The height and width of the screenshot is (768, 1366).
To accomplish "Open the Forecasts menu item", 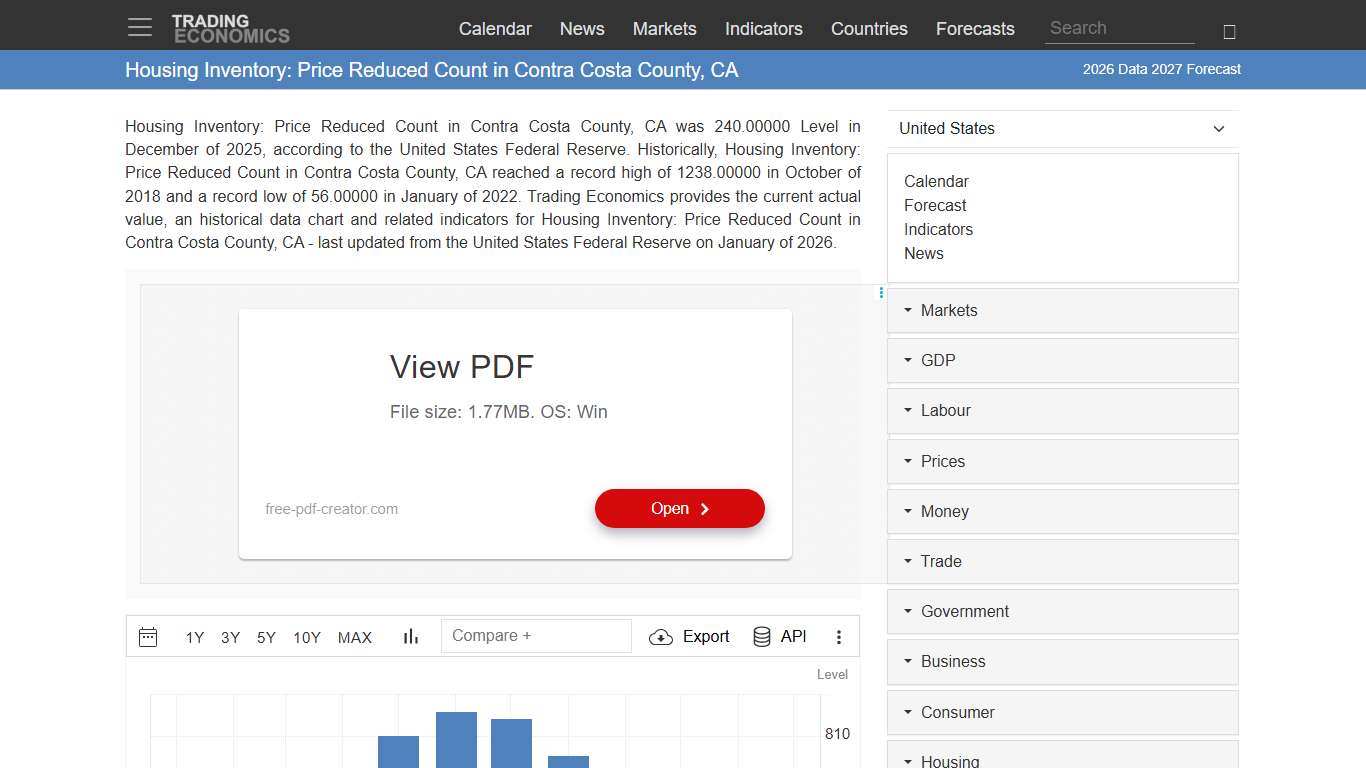I will point(975,29).
